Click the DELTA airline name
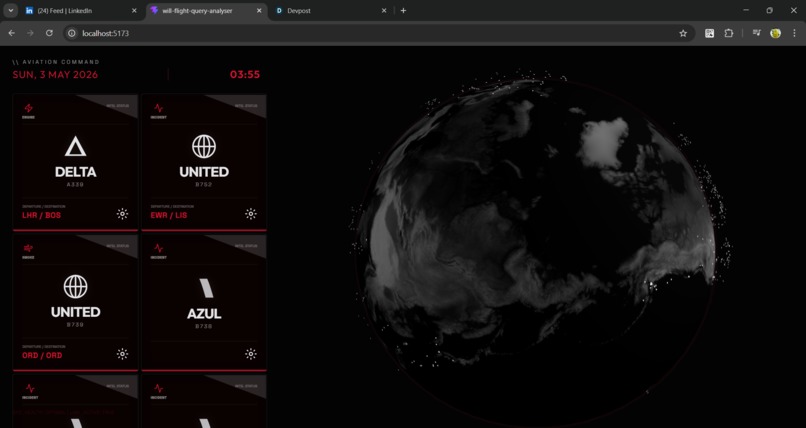Image resolution: width=806 pixels, height=428 pixels. point(76,172)
